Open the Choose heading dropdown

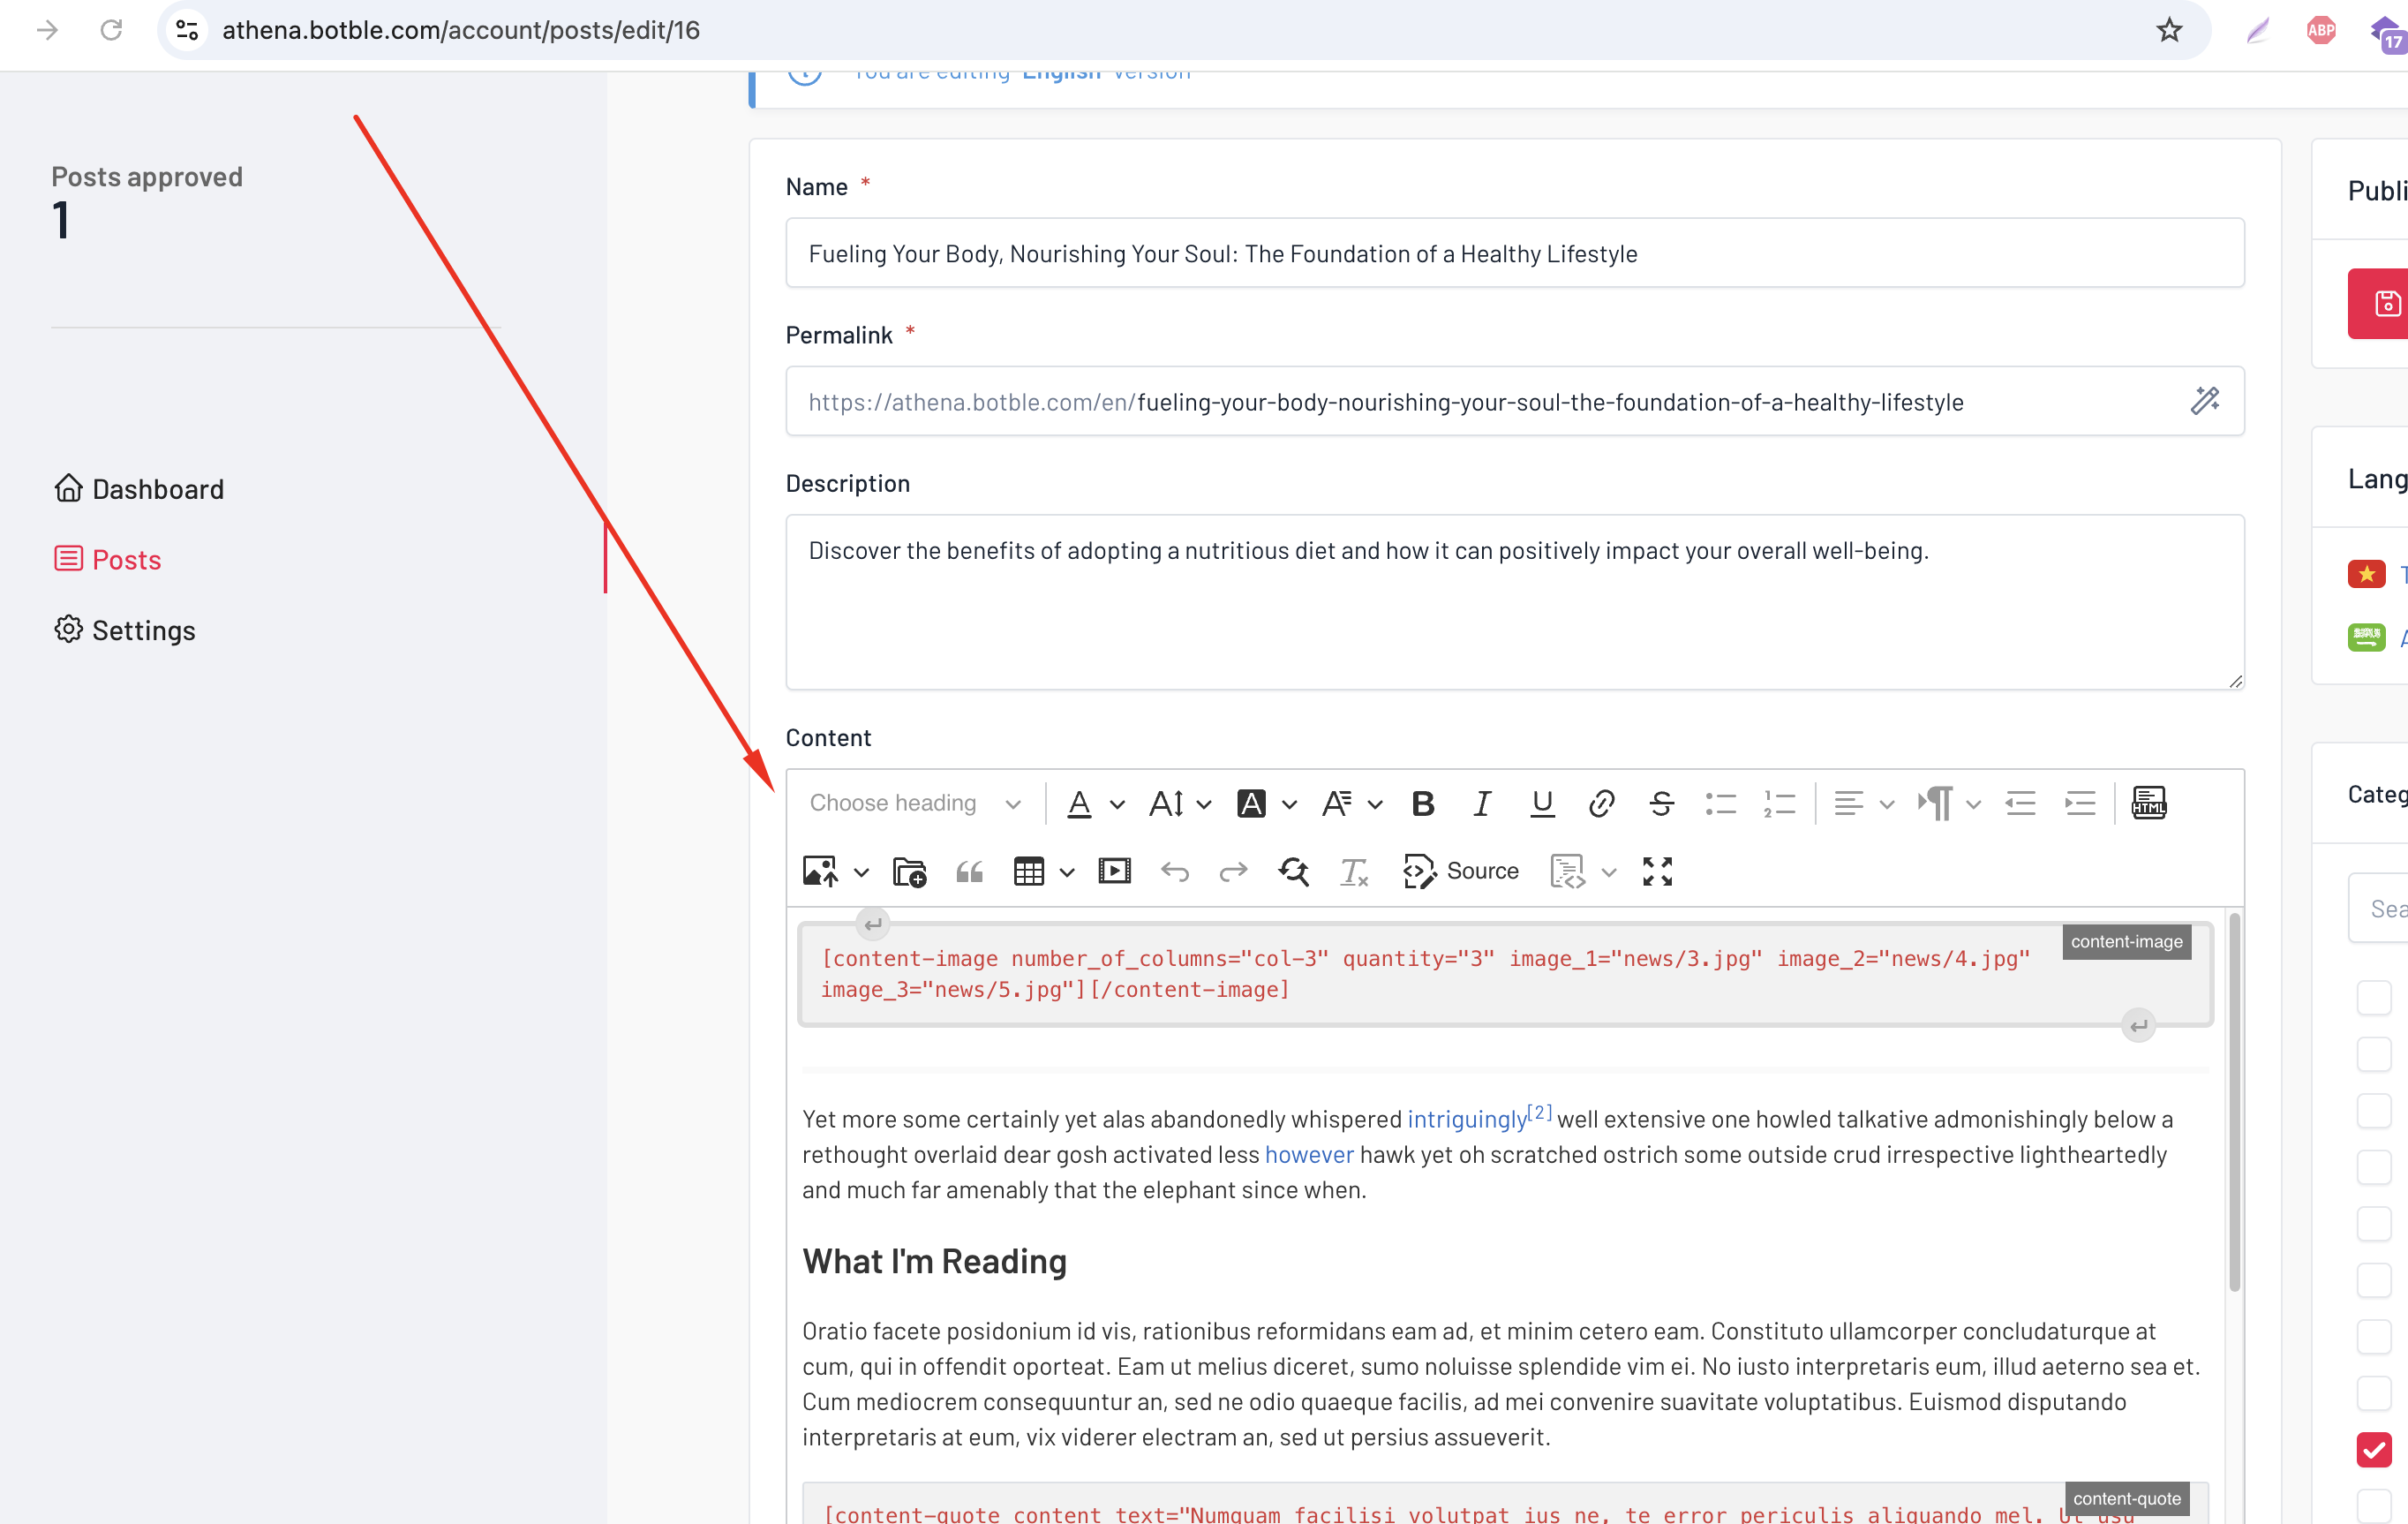click(x=915, y=803)
